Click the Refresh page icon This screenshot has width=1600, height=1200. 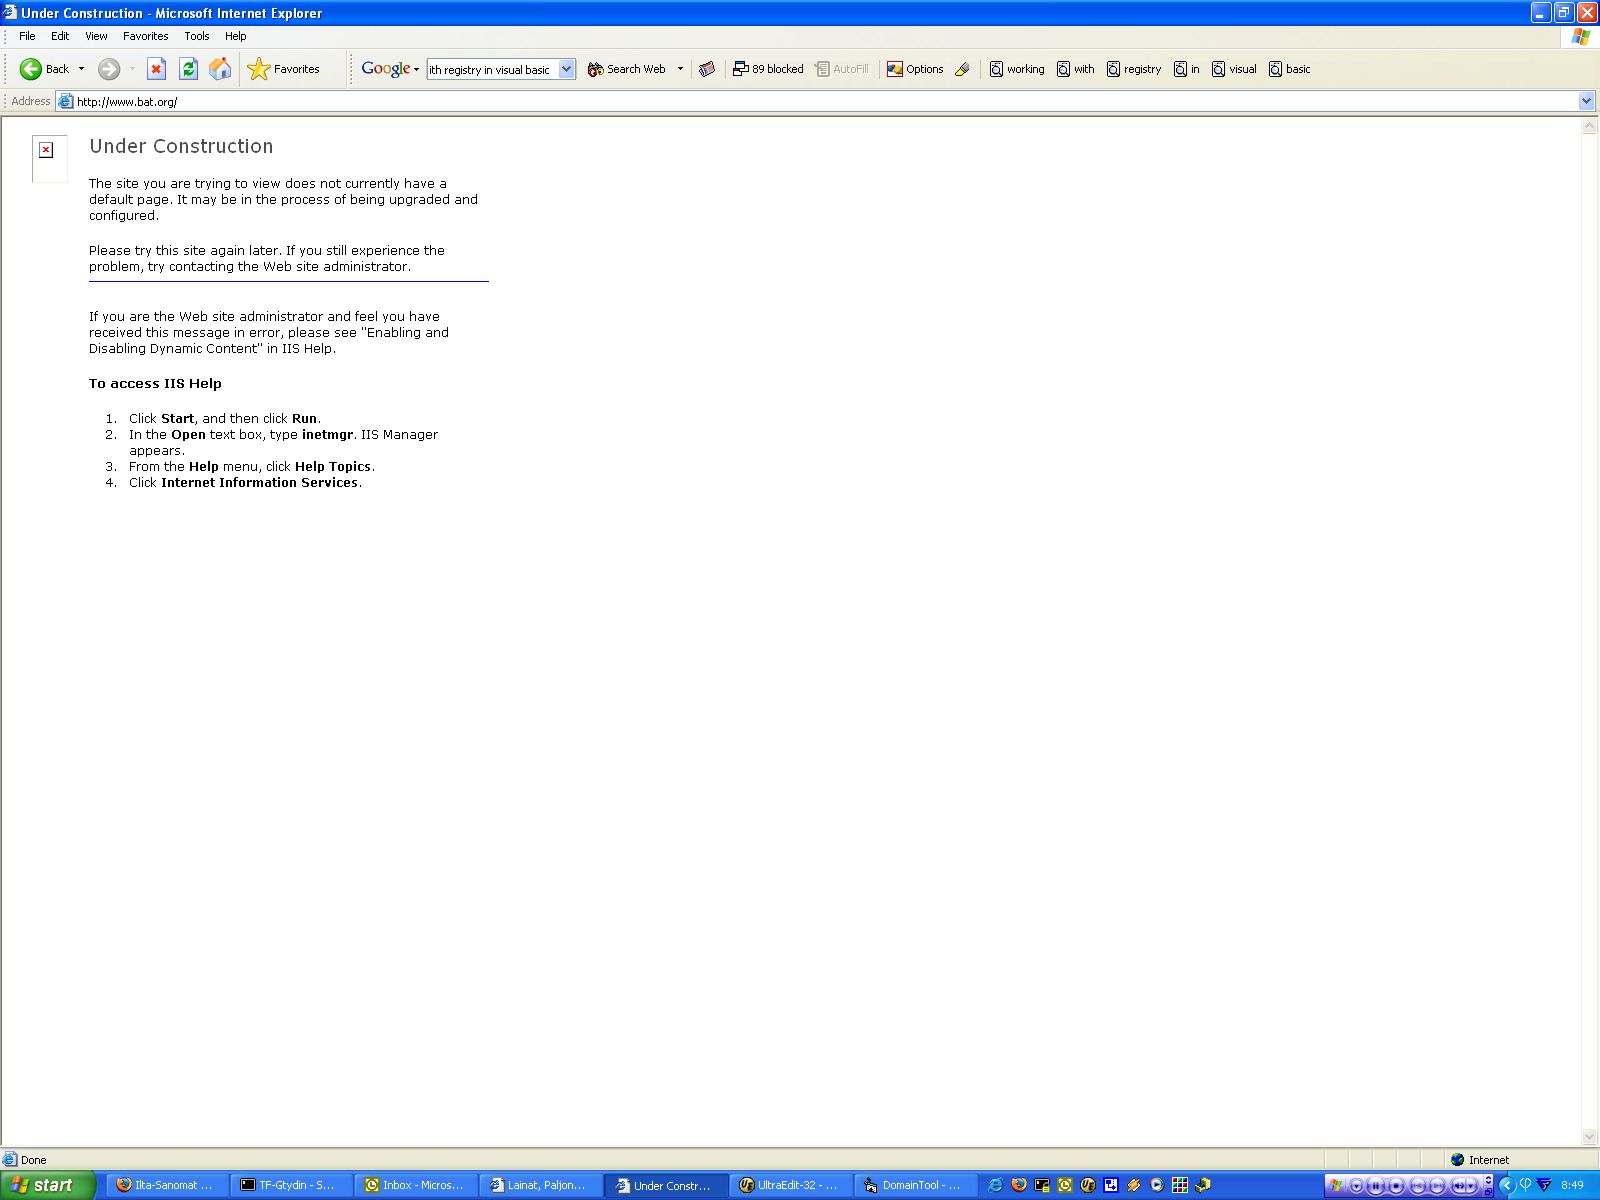pos(188,69)
